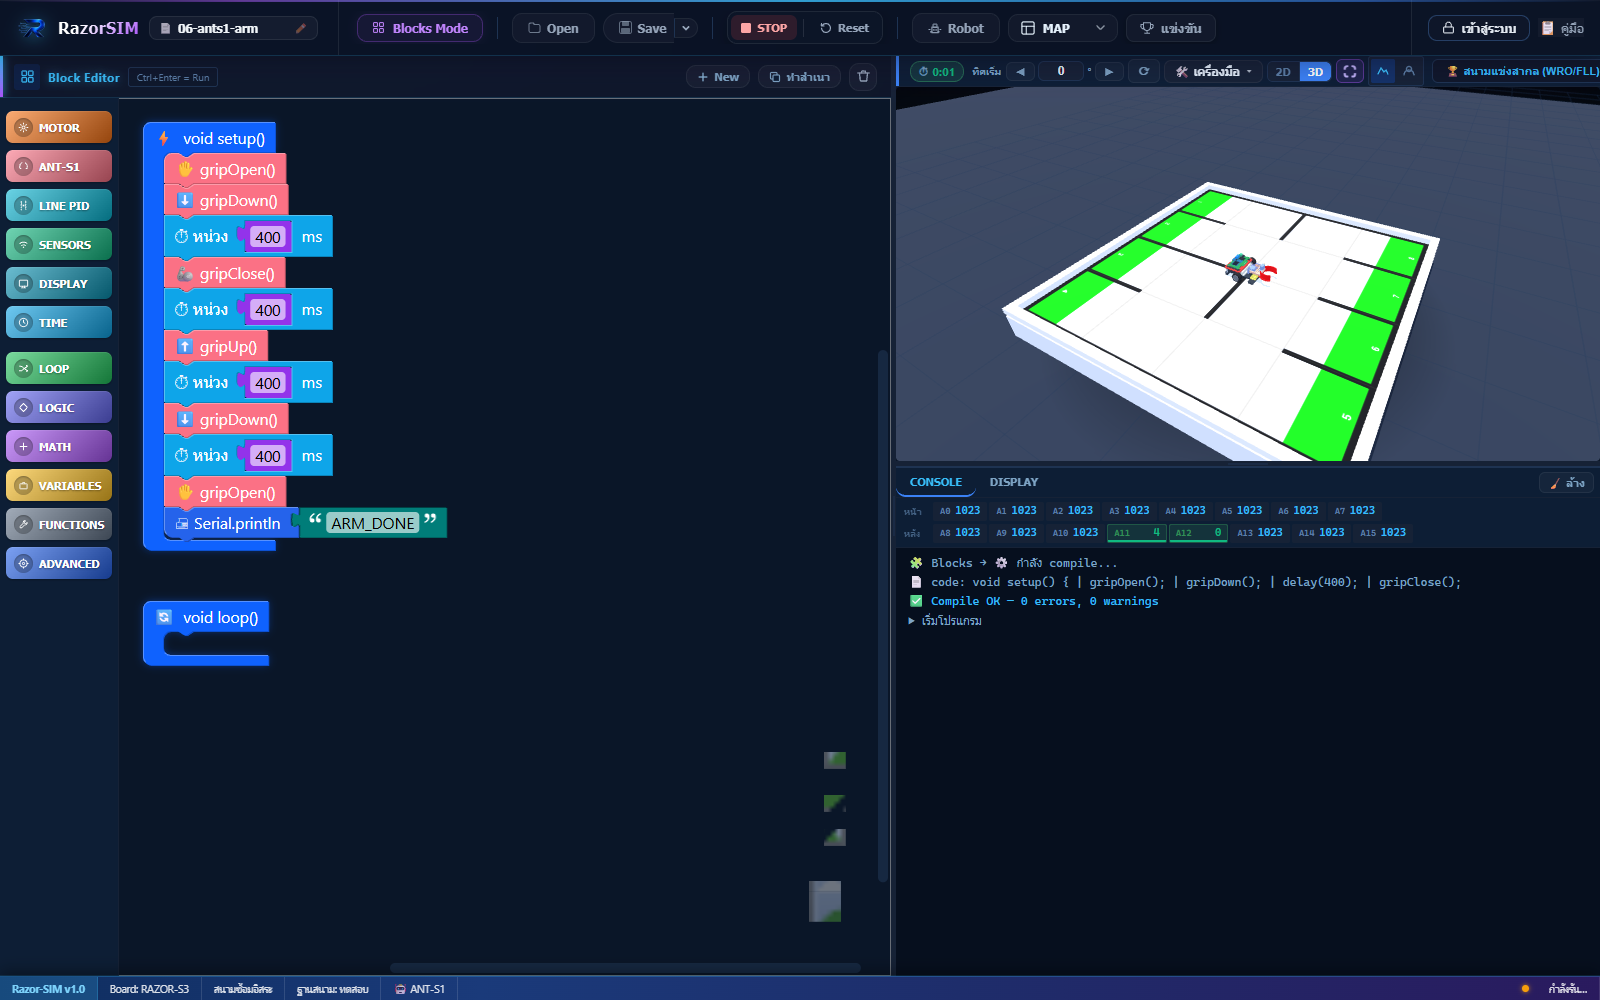Open the MATH block category

pos(59,447)
